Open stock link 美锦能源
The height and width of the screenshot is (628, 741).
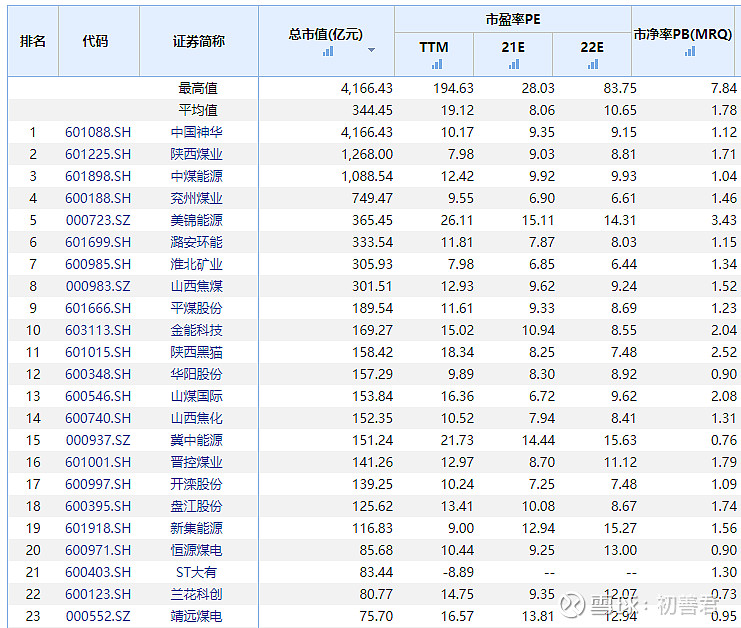pos(197,220)
